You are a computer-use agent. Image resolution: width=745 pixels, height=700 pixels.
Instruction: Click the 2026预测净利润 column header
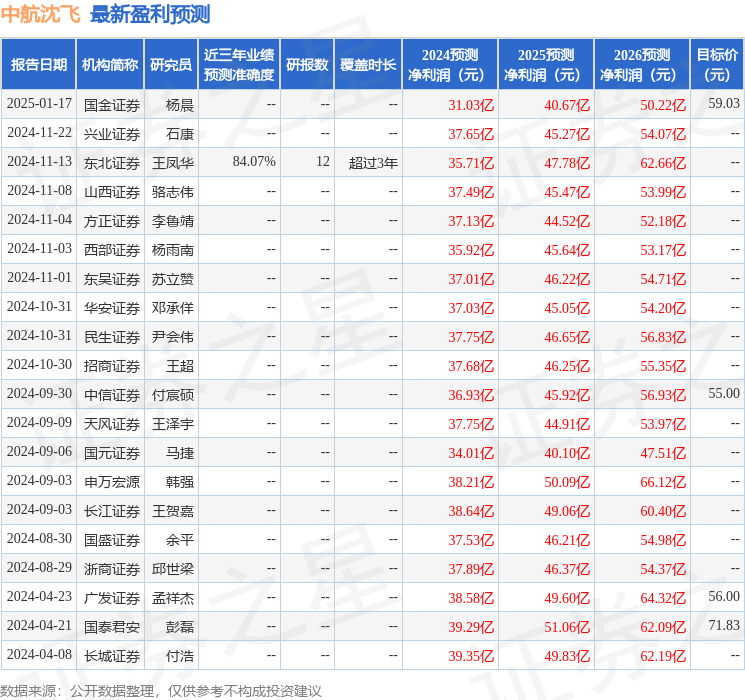[x=642, y=65]
